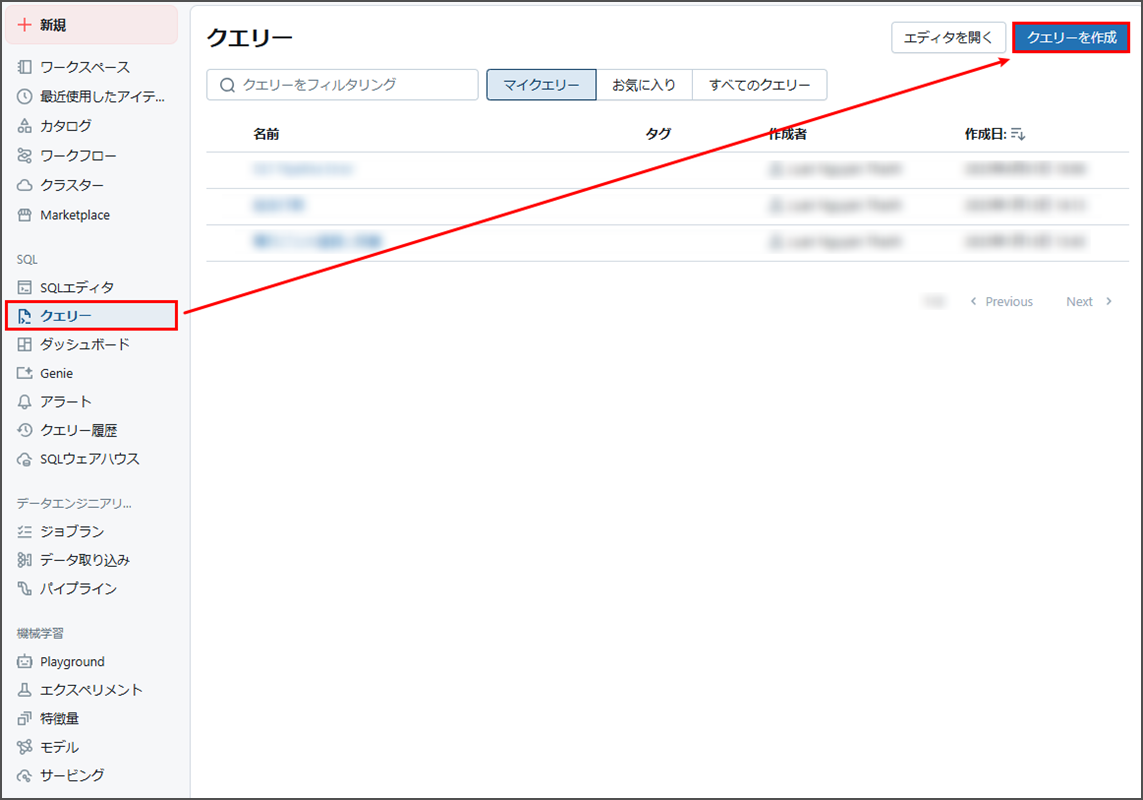
Task: Open the ダッシュボード grid icon
Action: click(24, 344)
